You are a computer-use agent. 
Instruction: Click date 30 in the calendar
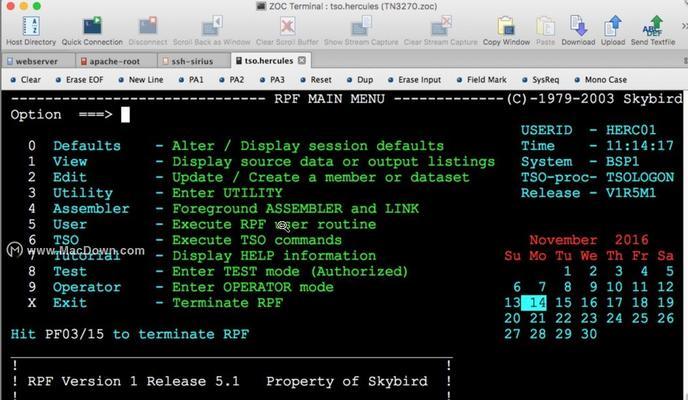pyautogui.click(x=589, y=334)
